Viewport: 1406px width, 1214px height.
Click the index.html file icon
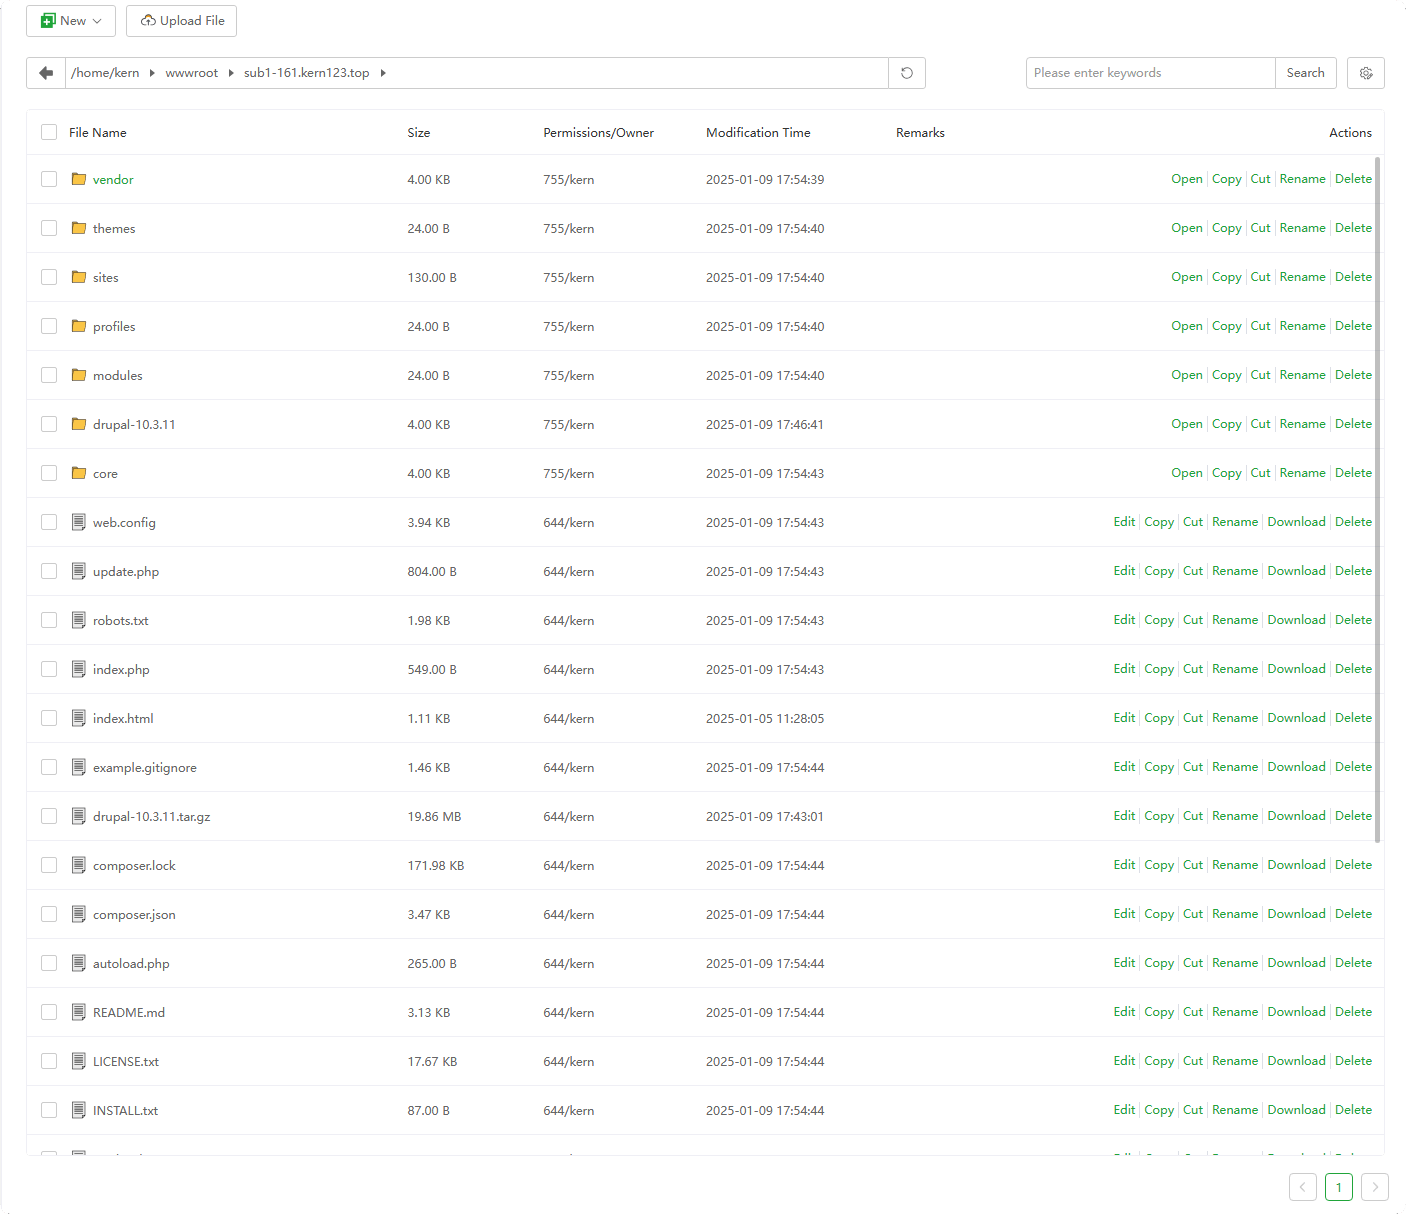(79, 718)
